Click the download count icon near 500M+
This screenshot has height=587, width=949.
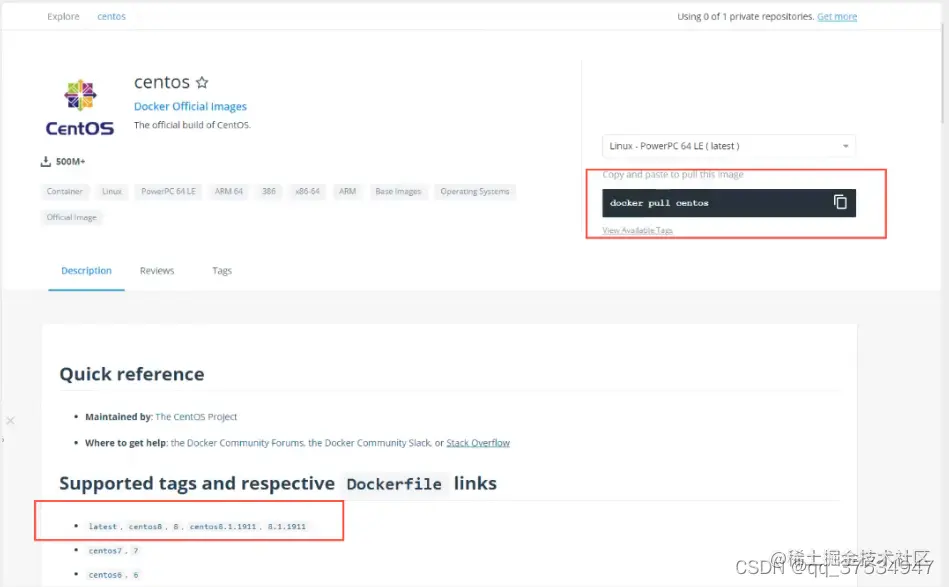(45, 161)
